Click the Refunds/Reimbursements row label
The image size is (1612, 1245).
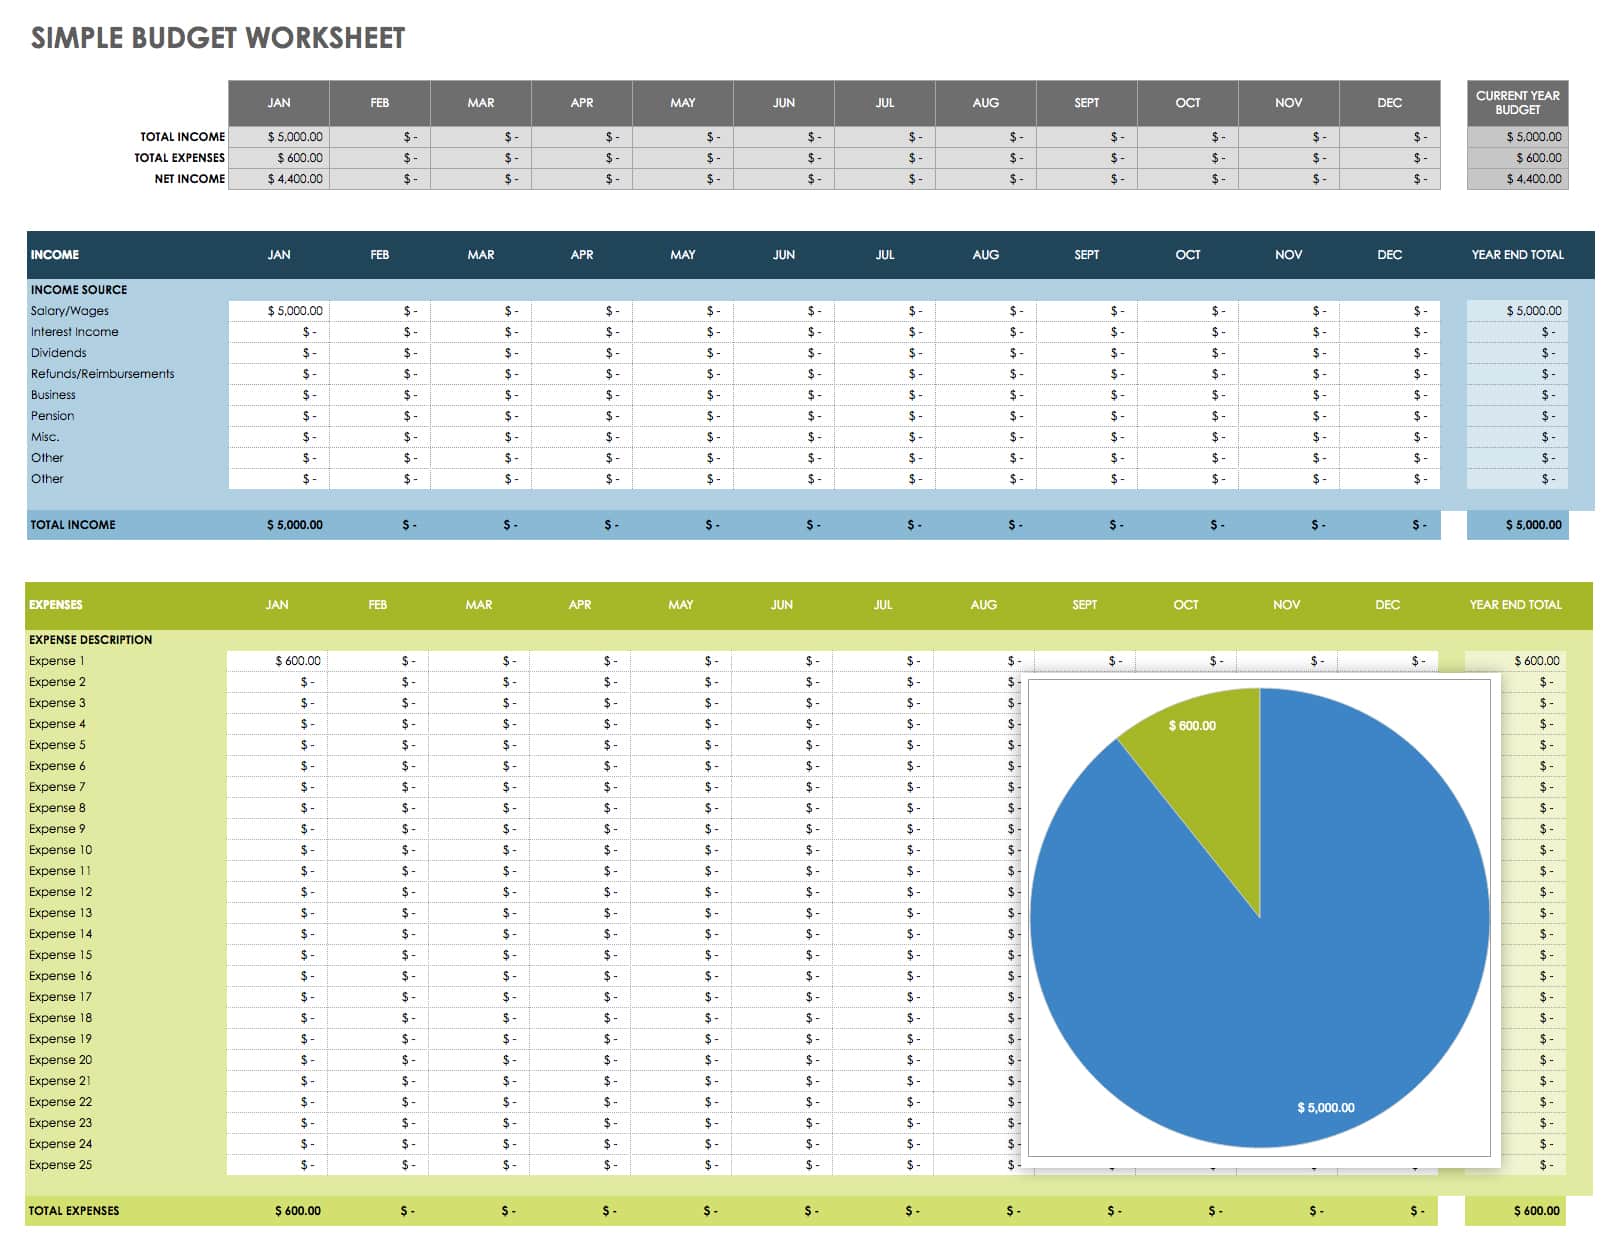coord(102,374)
